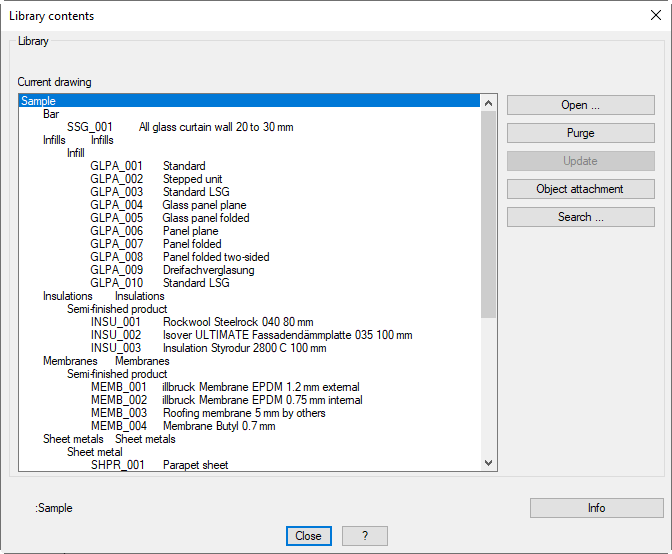Select the Sample root tree entry

[x=38, y=101]
